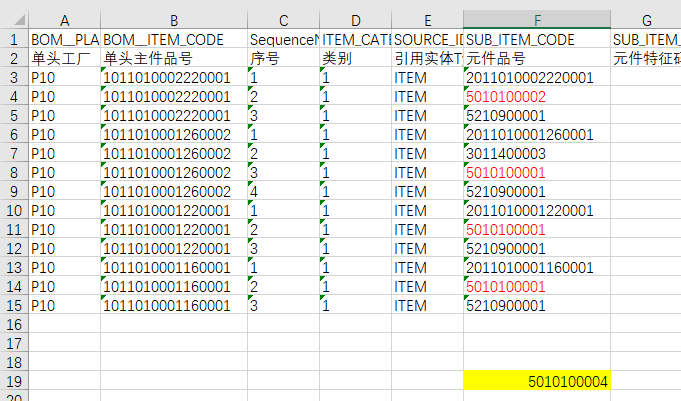Click cell 2011010001220001 in row 10

coord(537,211)
